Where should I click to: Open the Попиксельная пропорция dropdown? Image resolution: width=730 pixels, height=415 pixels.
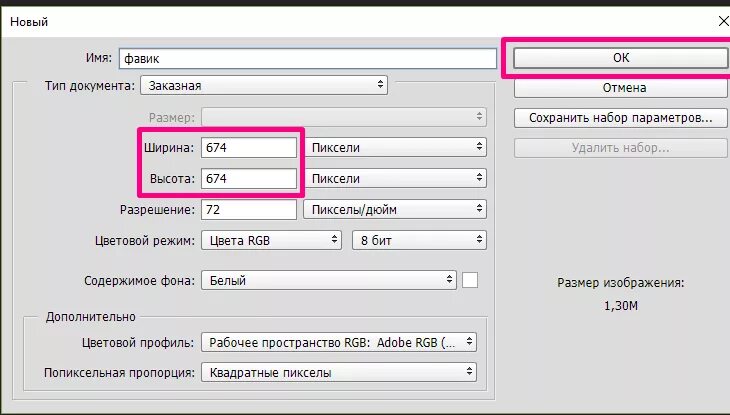click(339, 372)
